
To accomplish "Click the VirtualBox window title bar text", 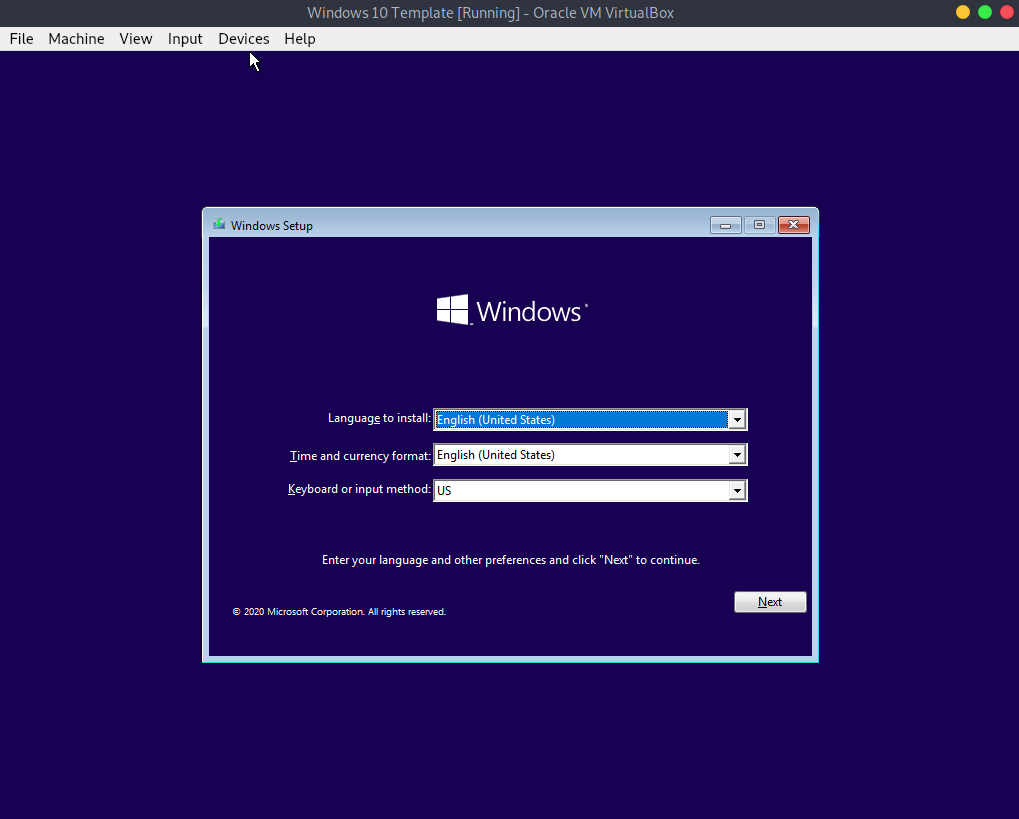I will pos(491,13).
